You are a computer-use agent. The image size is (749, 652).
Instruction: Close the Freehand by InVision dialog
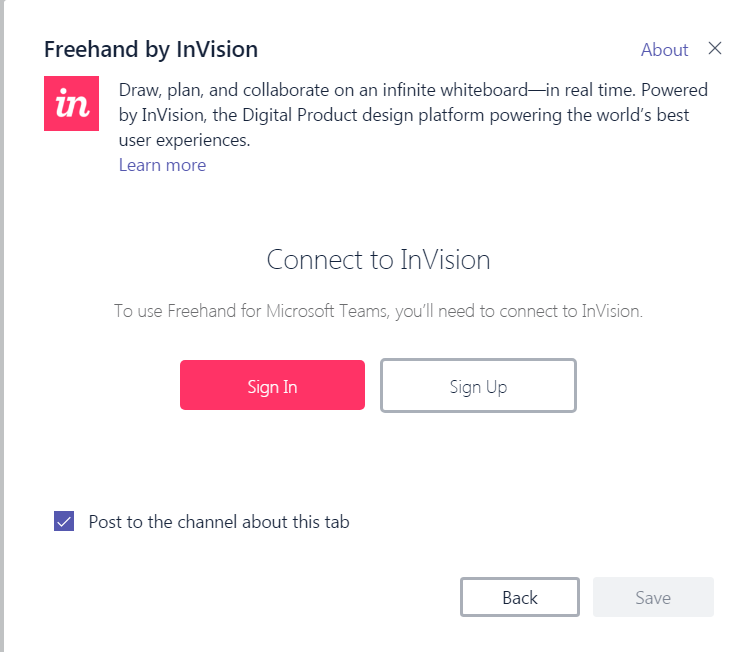pos(714,48)
